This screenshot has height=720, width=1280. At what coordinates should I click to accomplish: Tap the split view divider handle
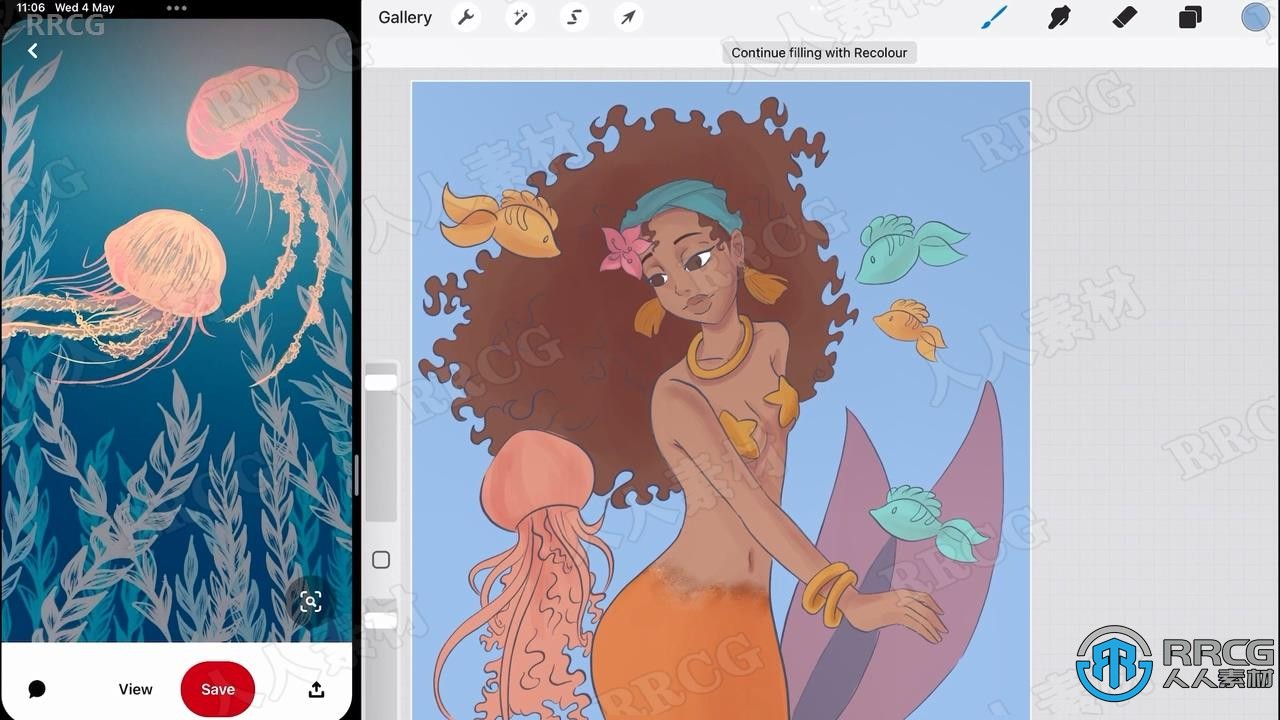coord(357,475)
